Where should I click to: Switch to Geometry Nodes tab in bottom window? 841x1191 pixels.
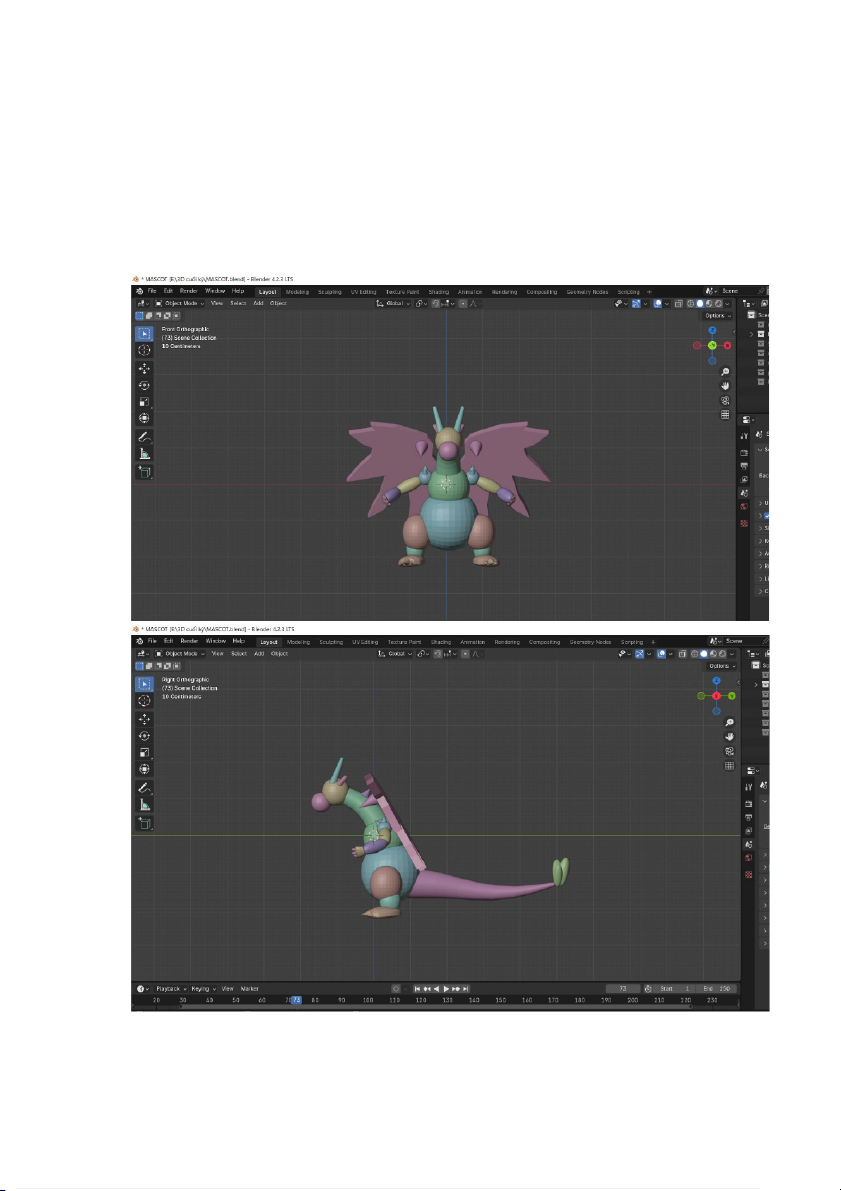click(590, 642)
